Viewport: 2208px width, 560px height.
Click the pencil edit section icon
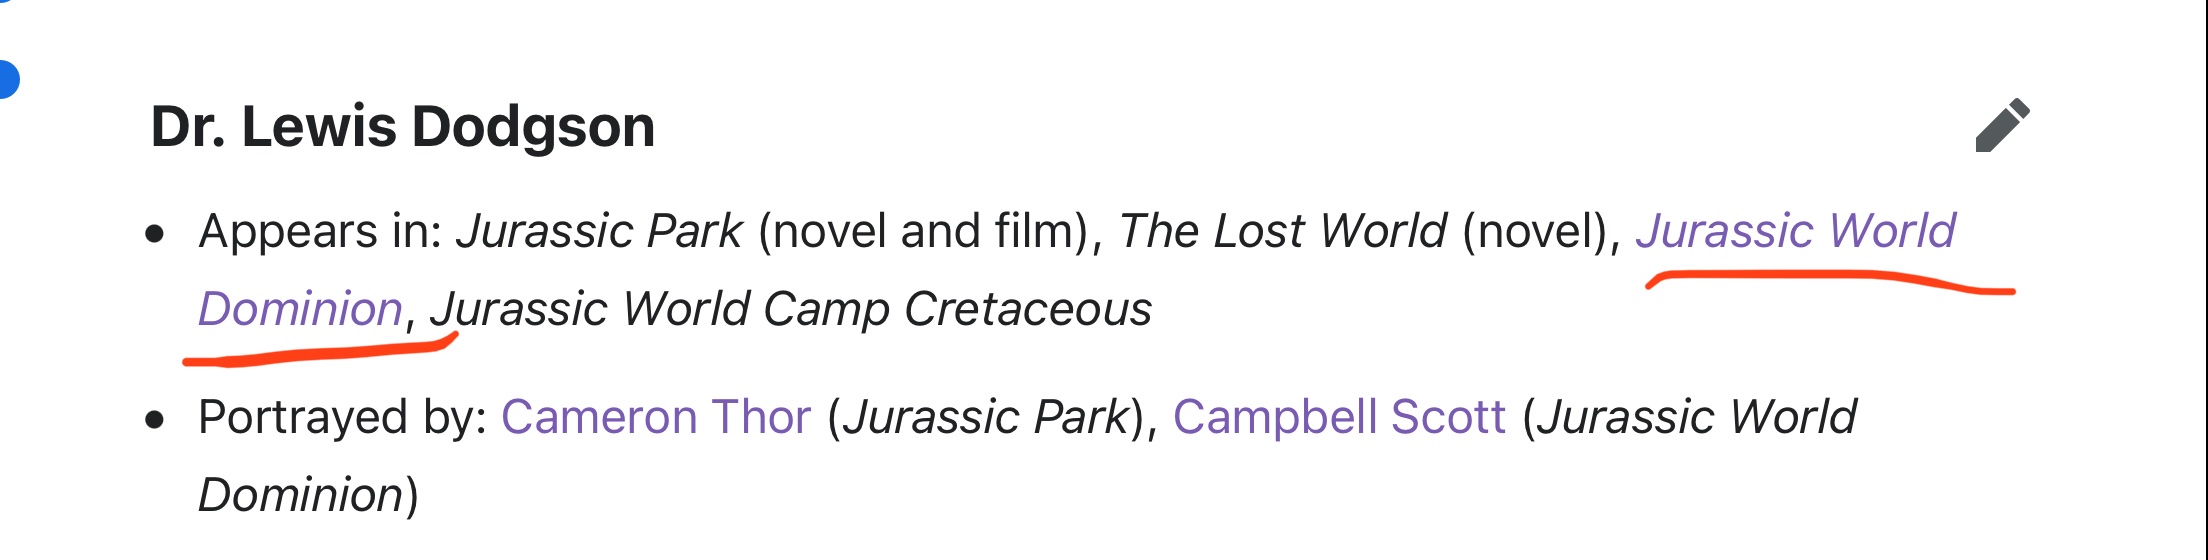pos(2003,125)
